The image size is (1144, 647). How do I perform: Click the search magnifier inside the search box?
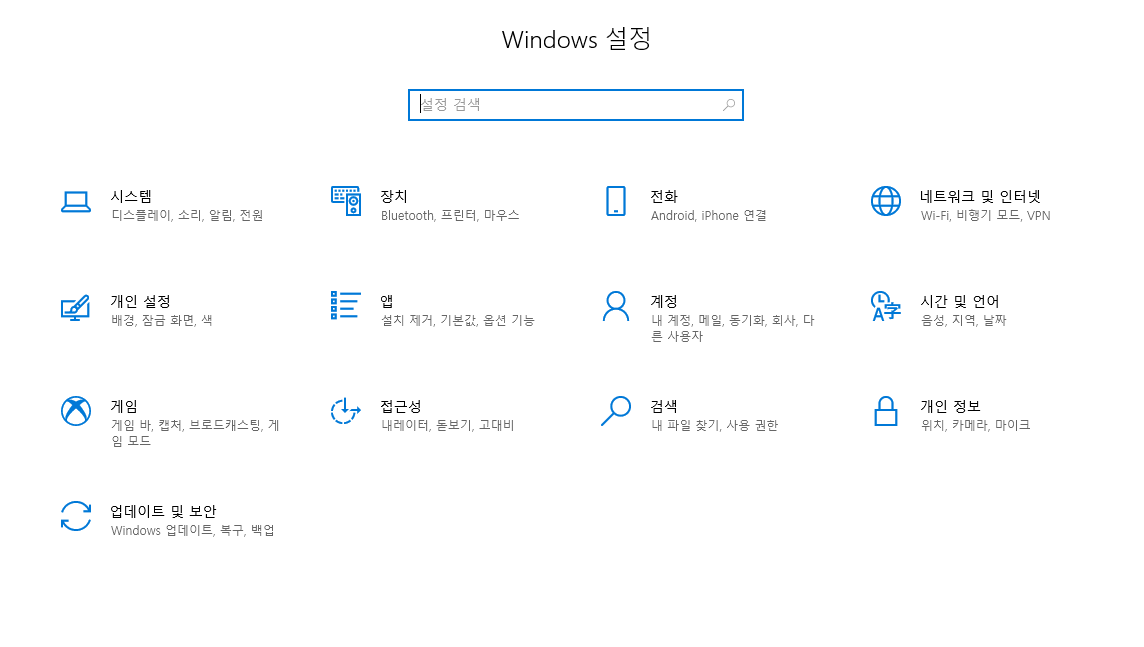pyautogui.click(x=729, y=105)
